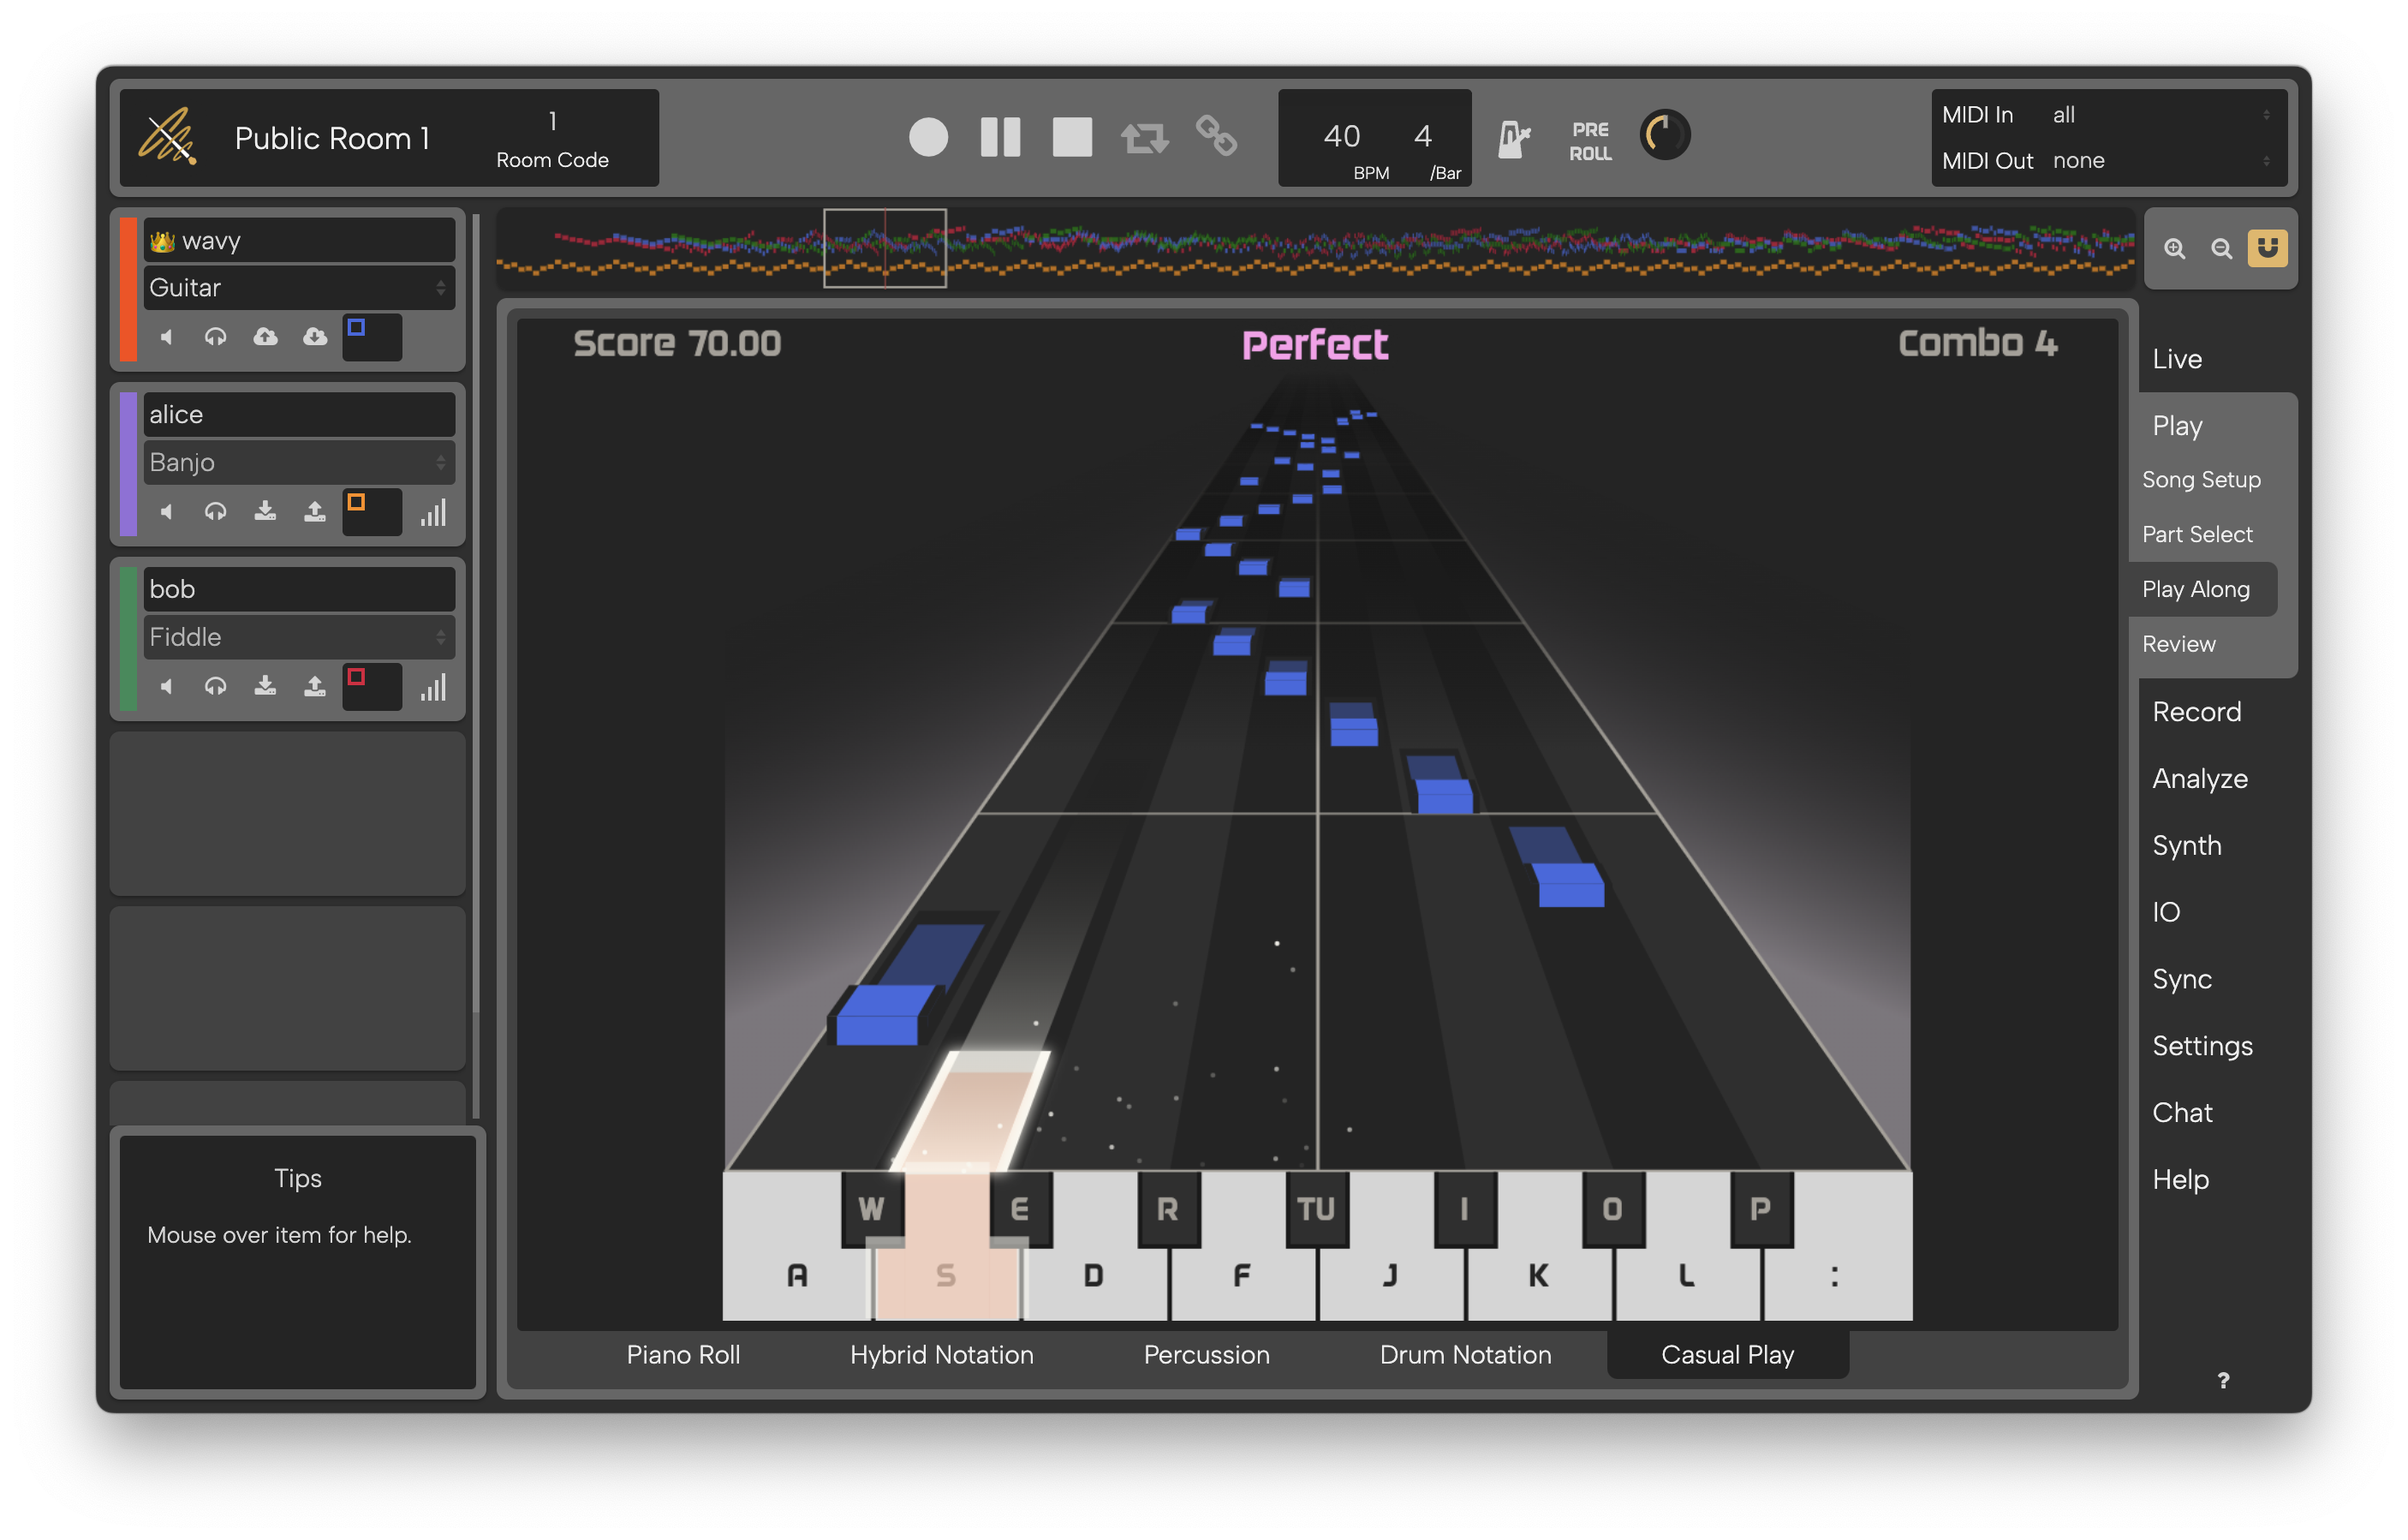Switch to the Piano Roll tab
2408x1540 pixels.
(x=683, y=1355)
